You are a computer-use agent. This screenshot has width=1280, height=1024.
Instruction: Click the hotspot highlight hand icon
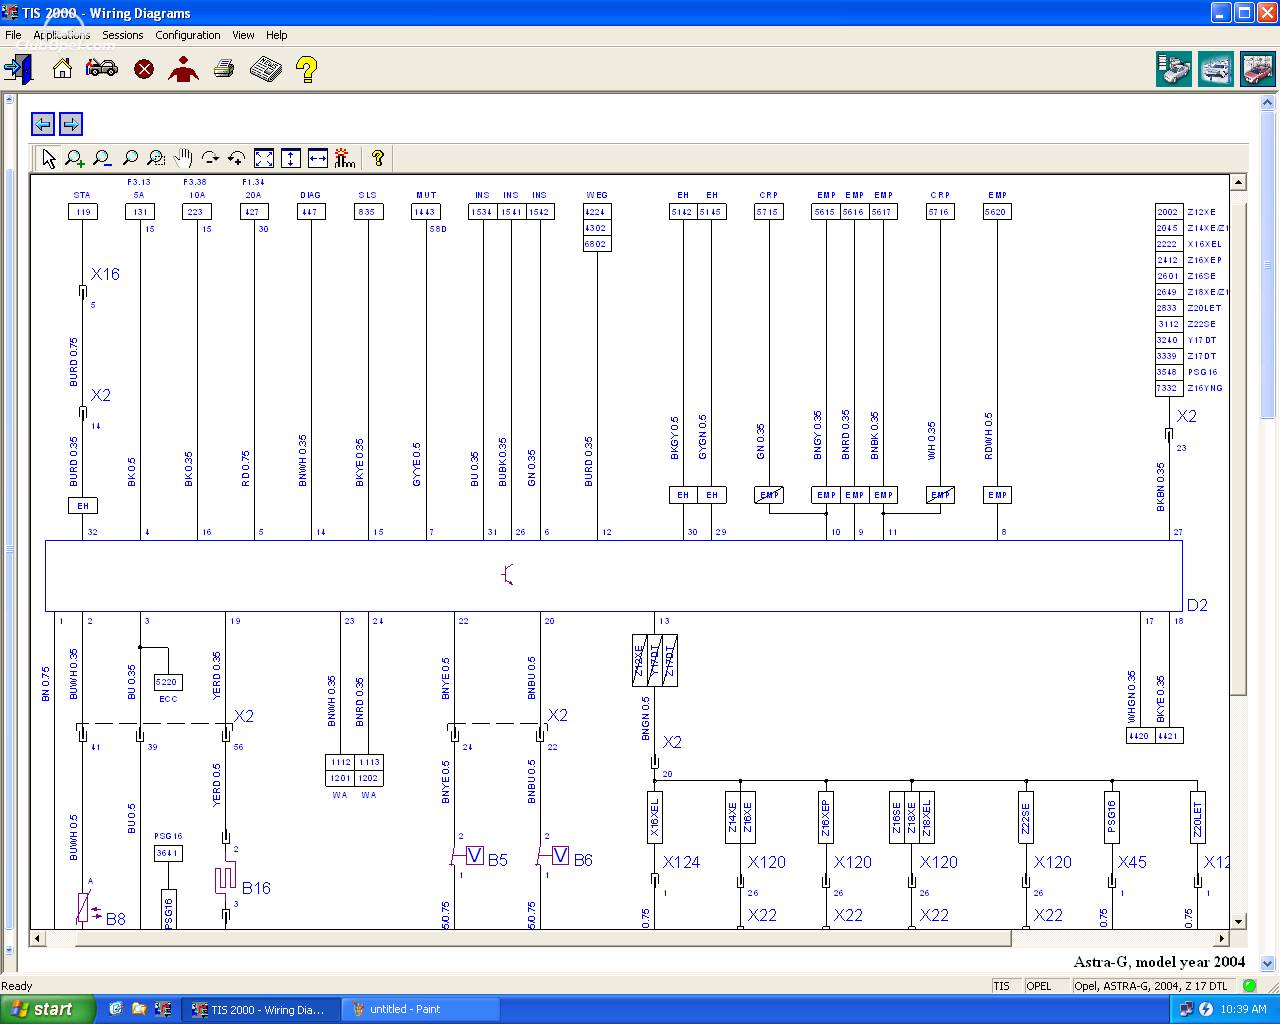pyautogui.click(x=345, y=158)
